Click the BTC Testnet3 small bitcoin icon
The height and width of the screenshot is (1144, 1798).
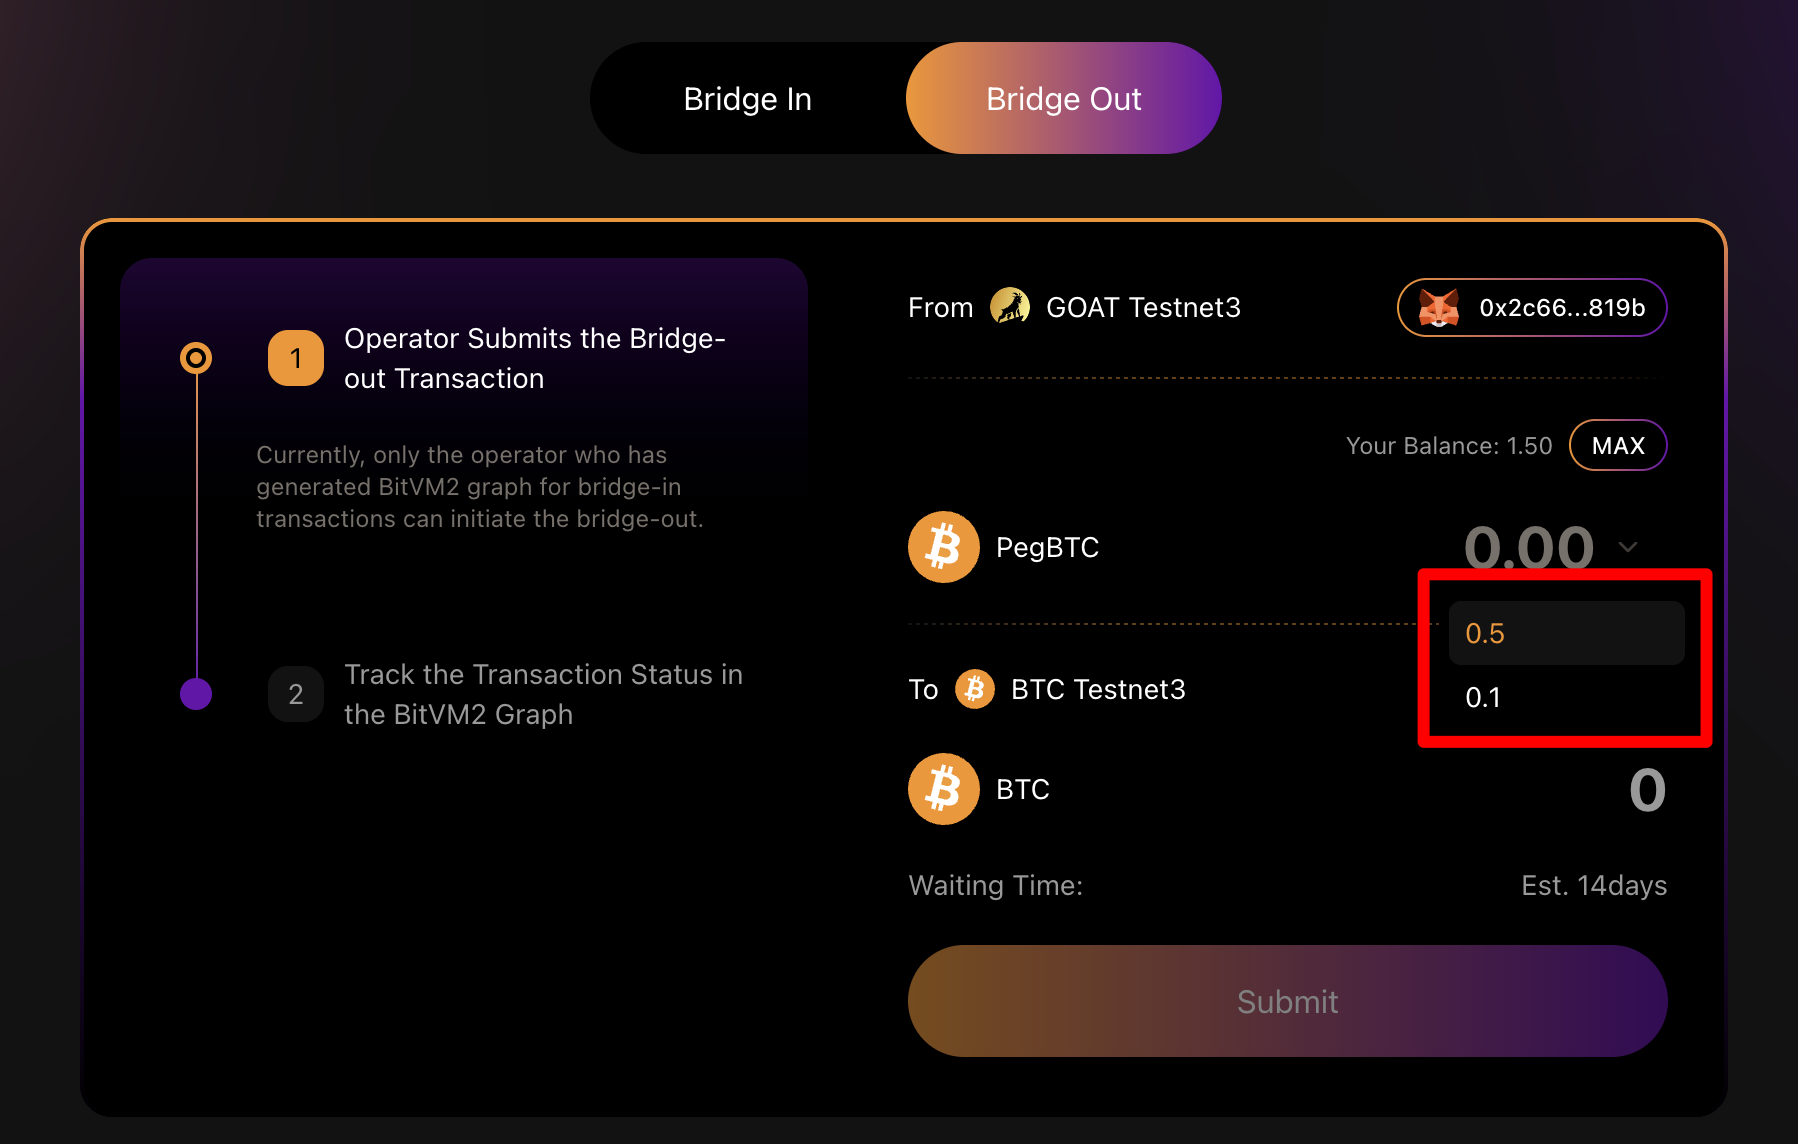(974, 689)
